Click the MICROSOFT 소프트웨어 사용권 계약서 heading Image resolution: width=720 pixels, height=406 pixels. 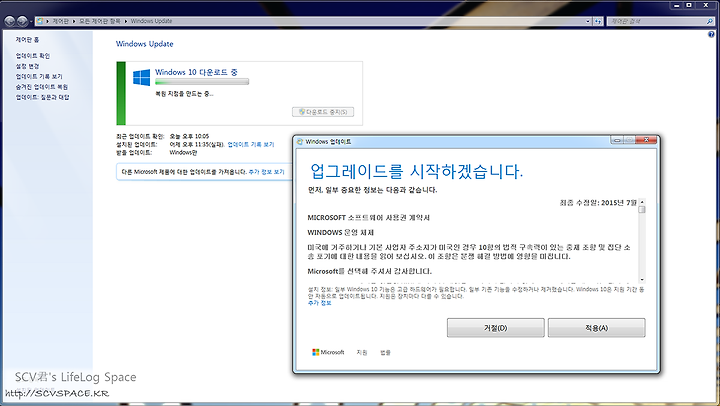(368, 218)
